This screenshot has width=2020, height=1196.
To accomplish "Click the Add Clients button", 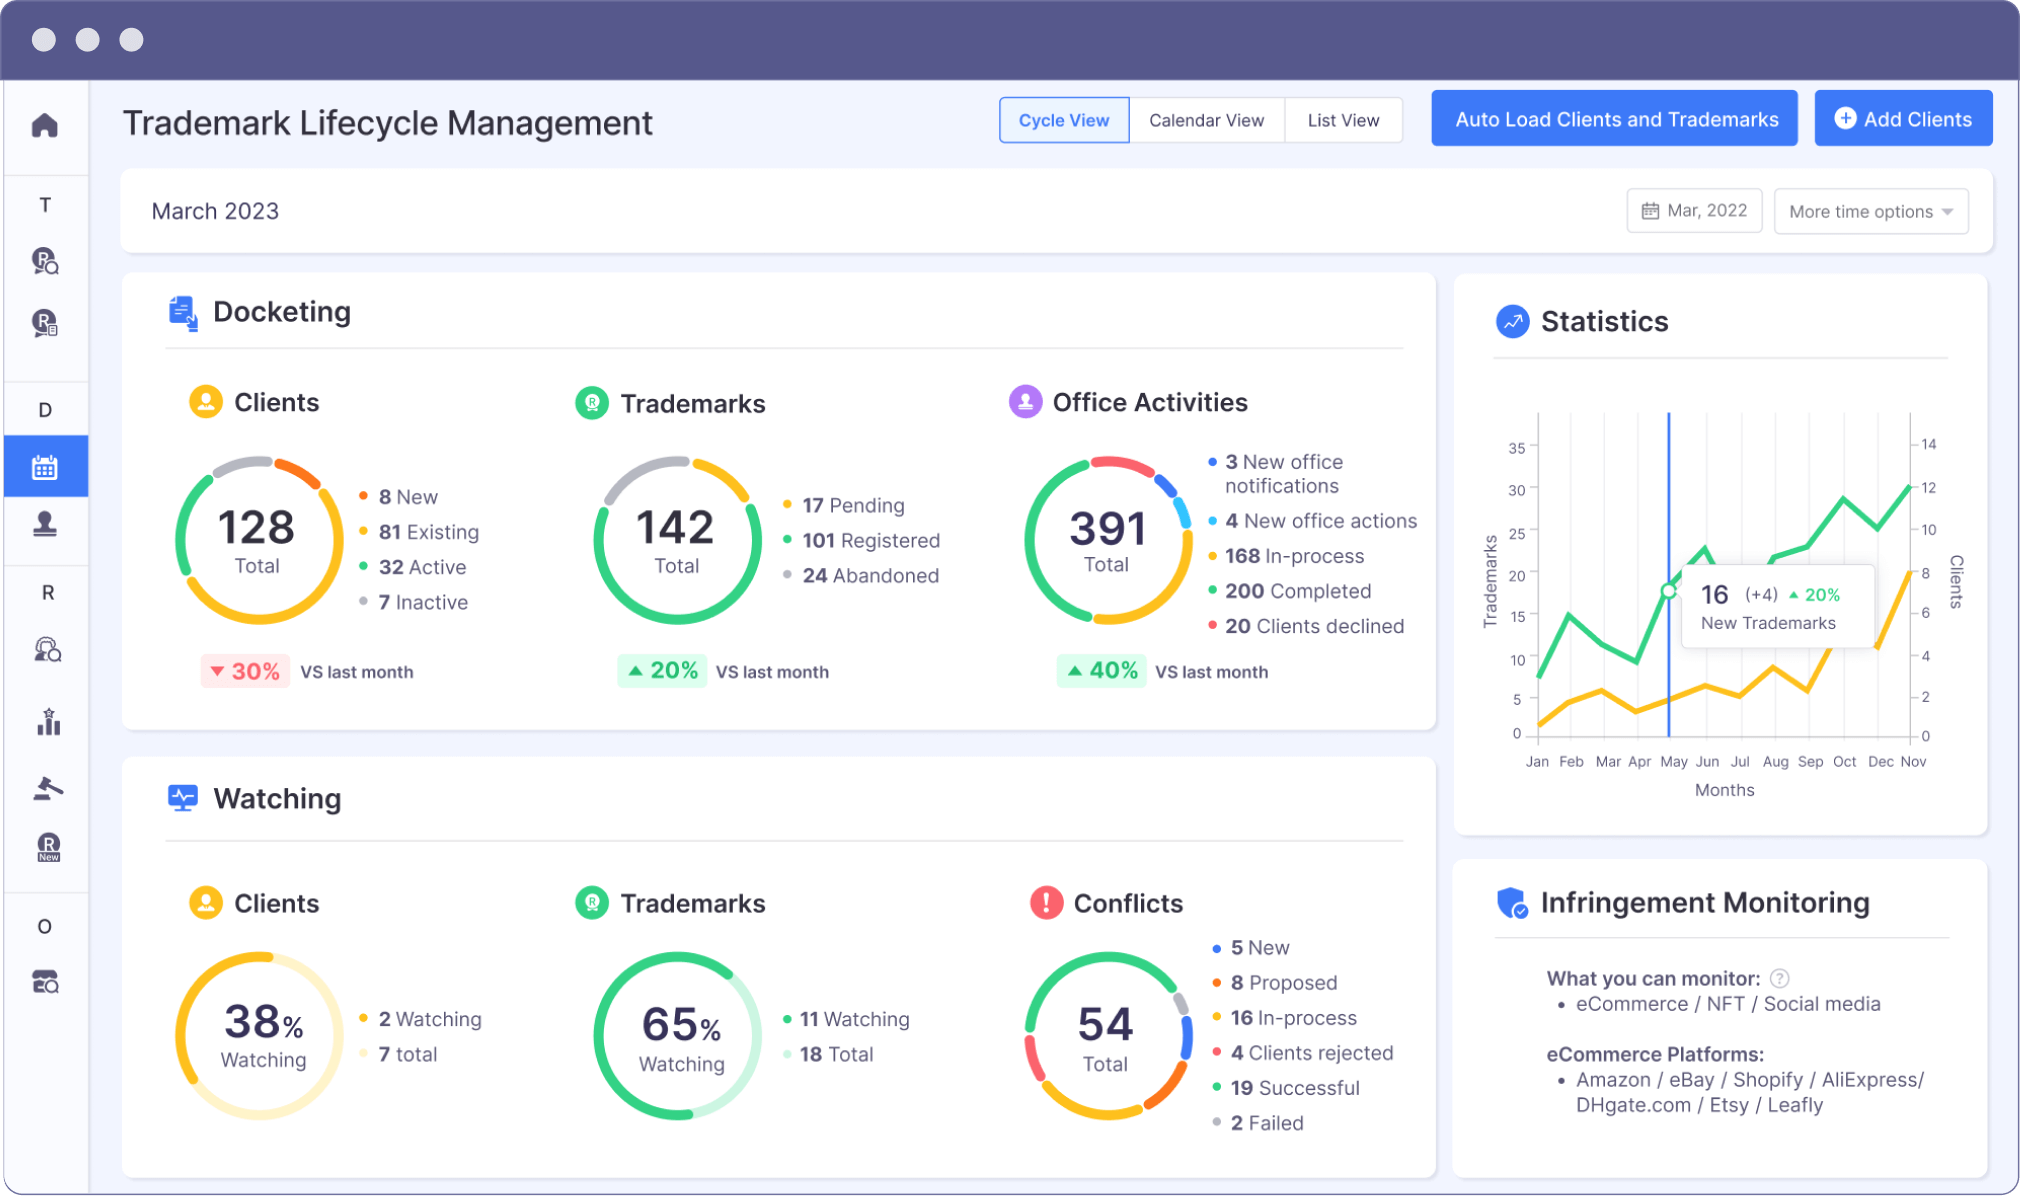I will [1902, 119].
